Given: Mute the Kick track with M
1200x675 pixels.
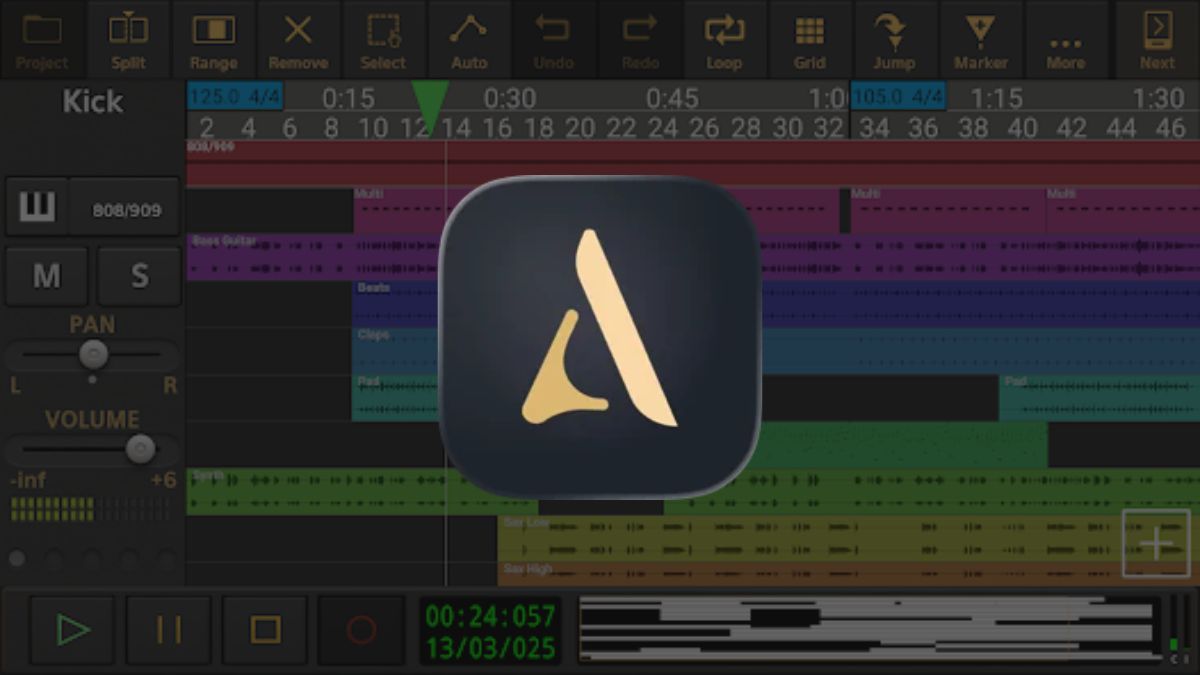Looking at the screenshot, I should point(46,276).
